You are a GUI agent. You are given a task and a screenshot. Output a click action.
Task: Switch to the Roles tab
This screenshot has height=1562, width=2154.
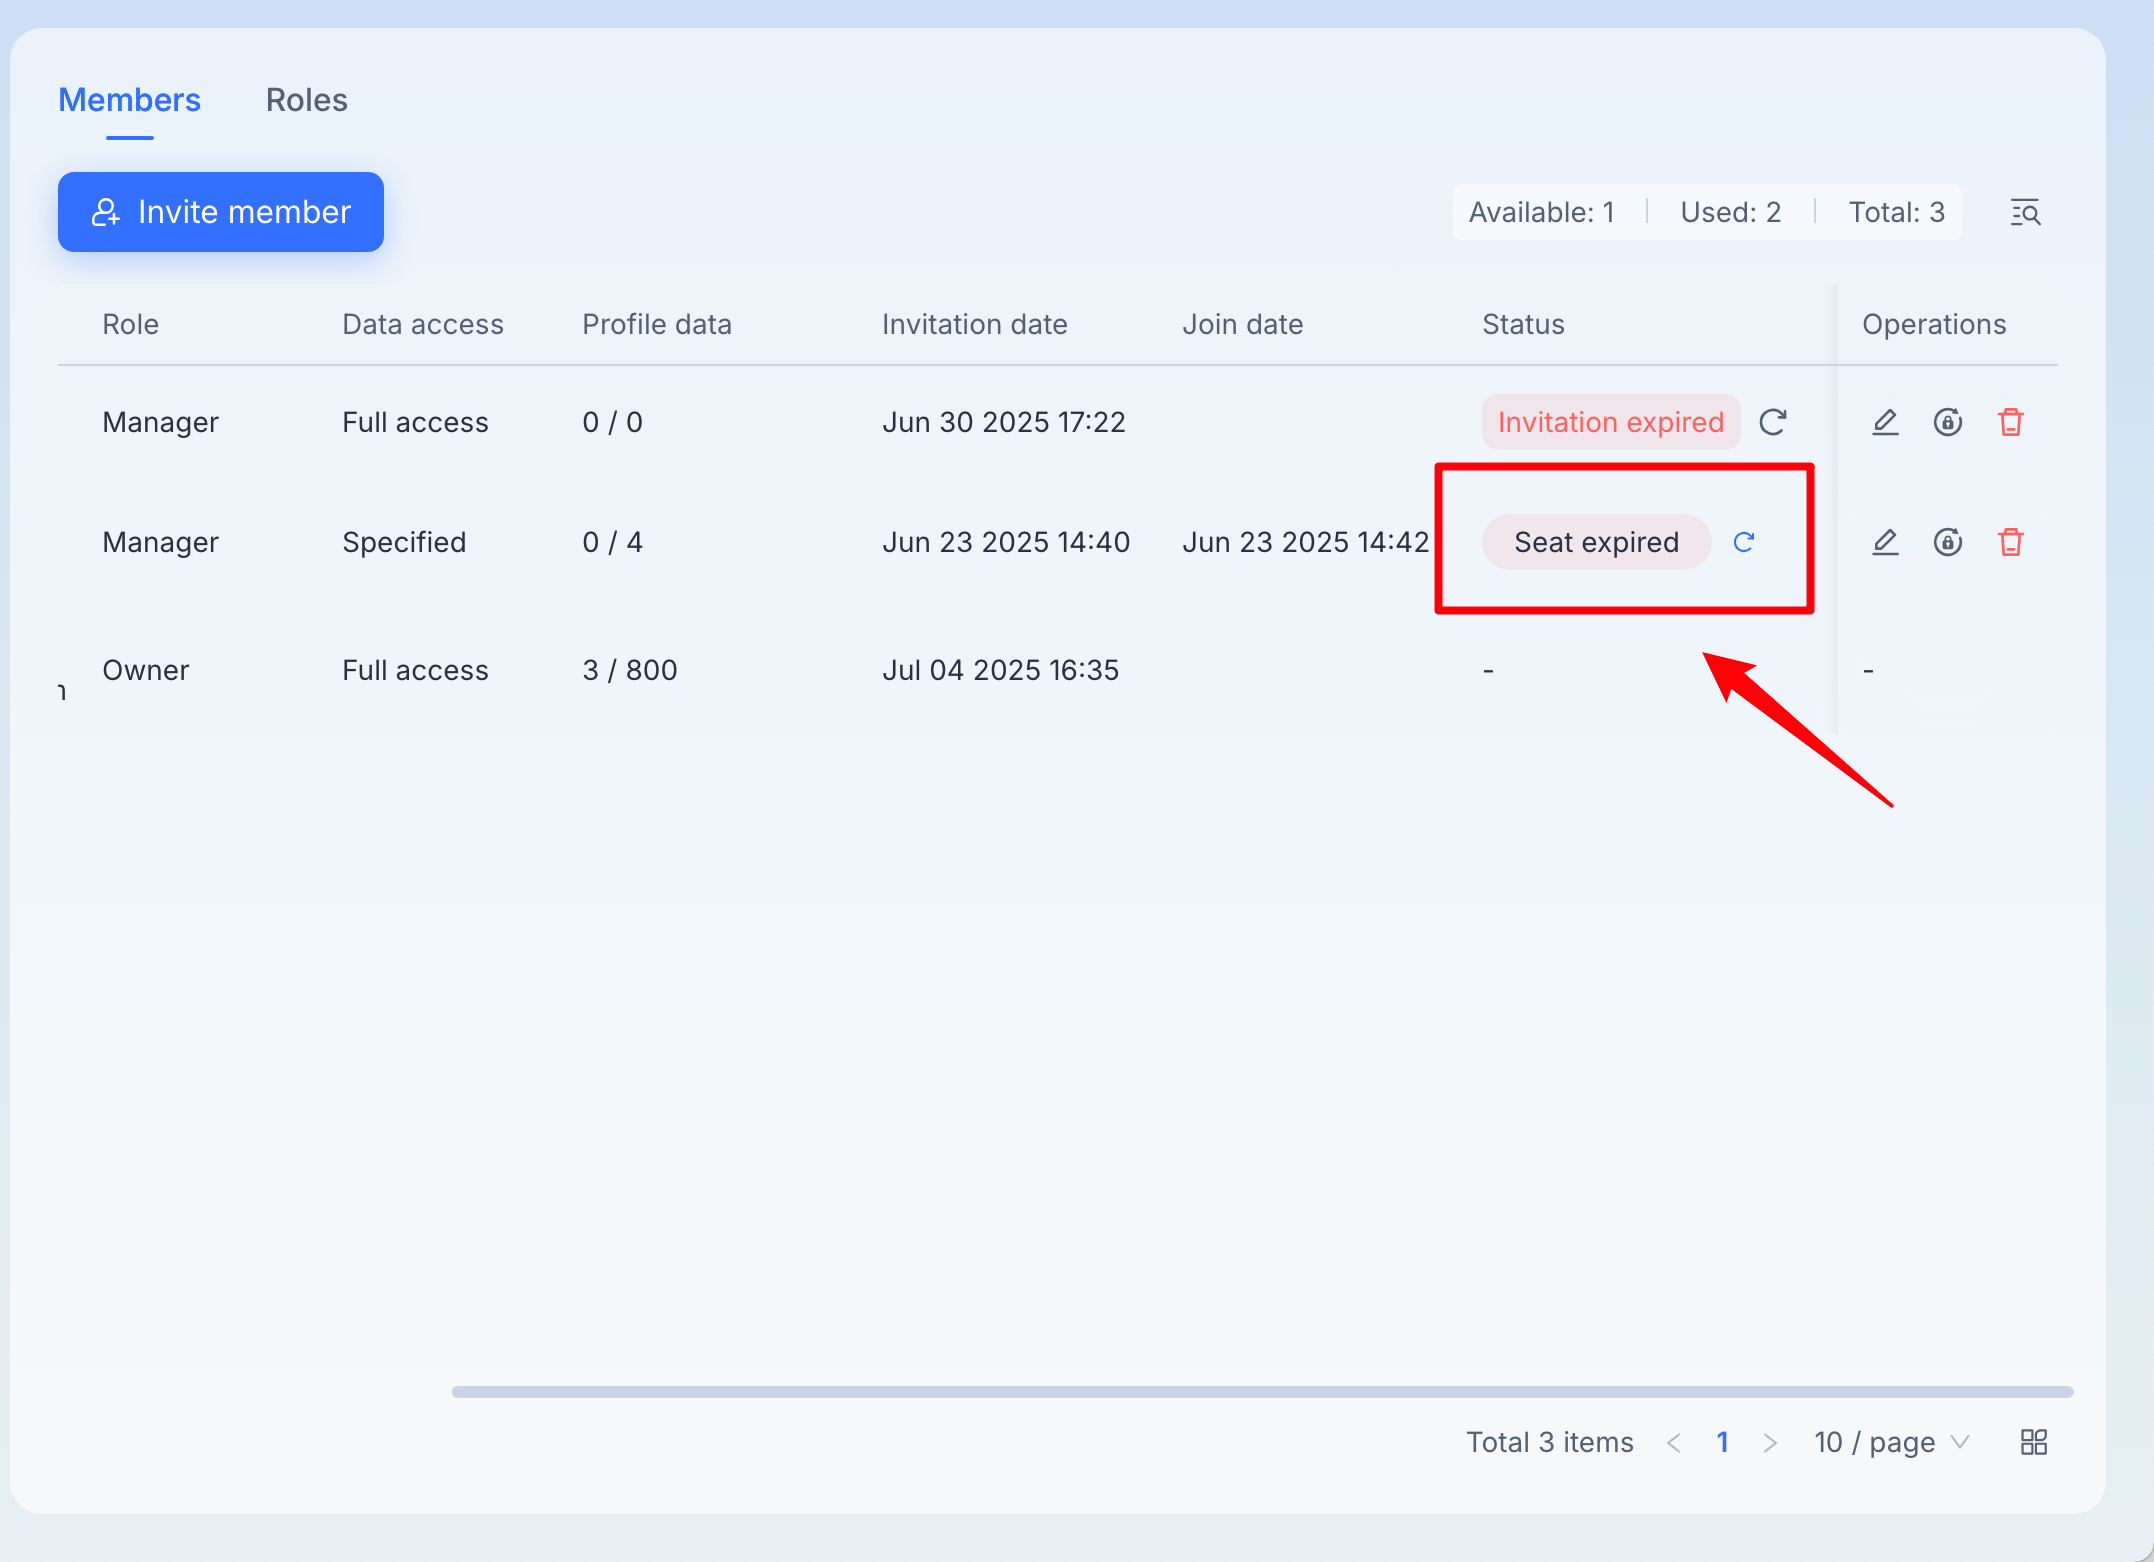306,100
